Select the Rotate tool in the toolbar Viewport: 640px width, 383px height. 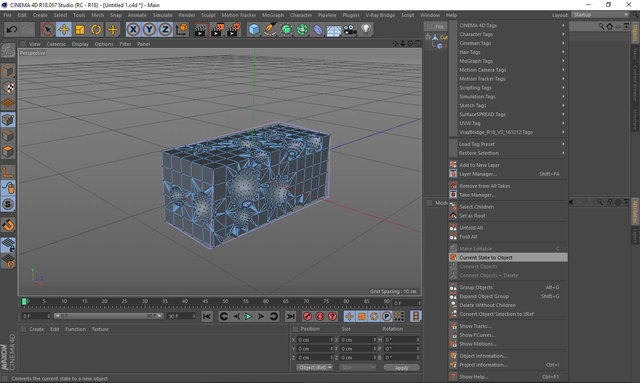click(96, 29)
